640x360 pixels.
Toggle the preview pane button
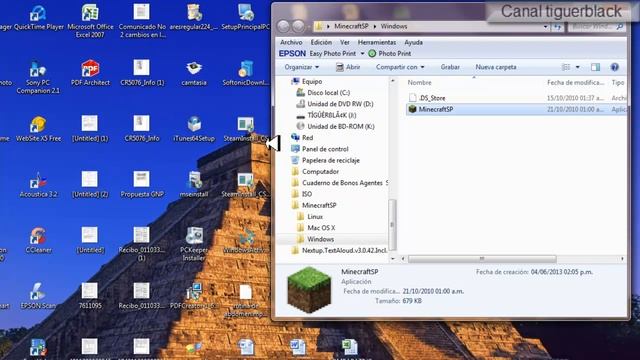(x=596, y=67)
